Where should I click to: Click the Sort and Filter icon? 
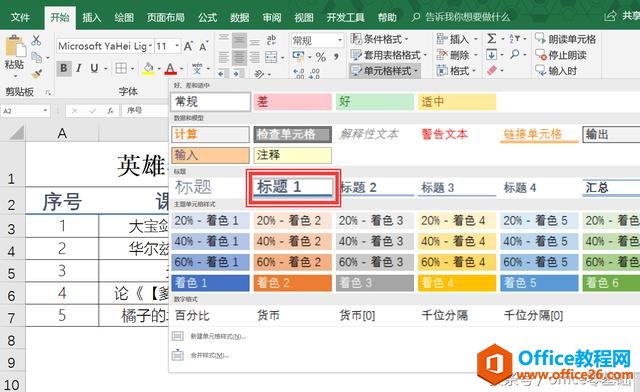(514, 39)
